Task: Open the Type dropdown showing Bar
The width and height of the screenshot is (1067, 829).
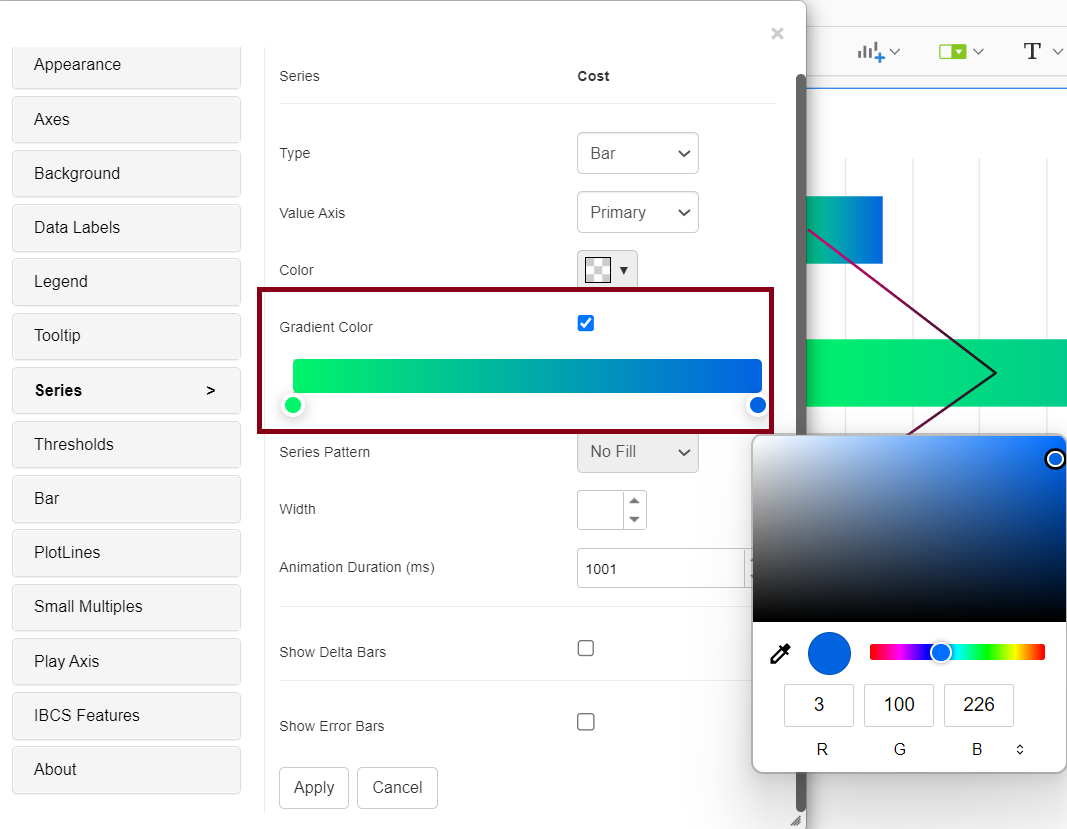Action: 637,153
